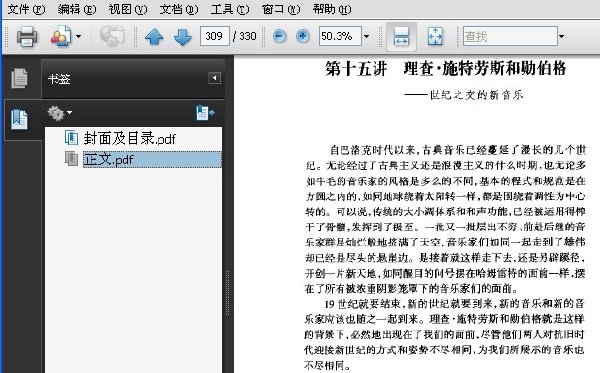Click the page count text 330

(248, 36)
